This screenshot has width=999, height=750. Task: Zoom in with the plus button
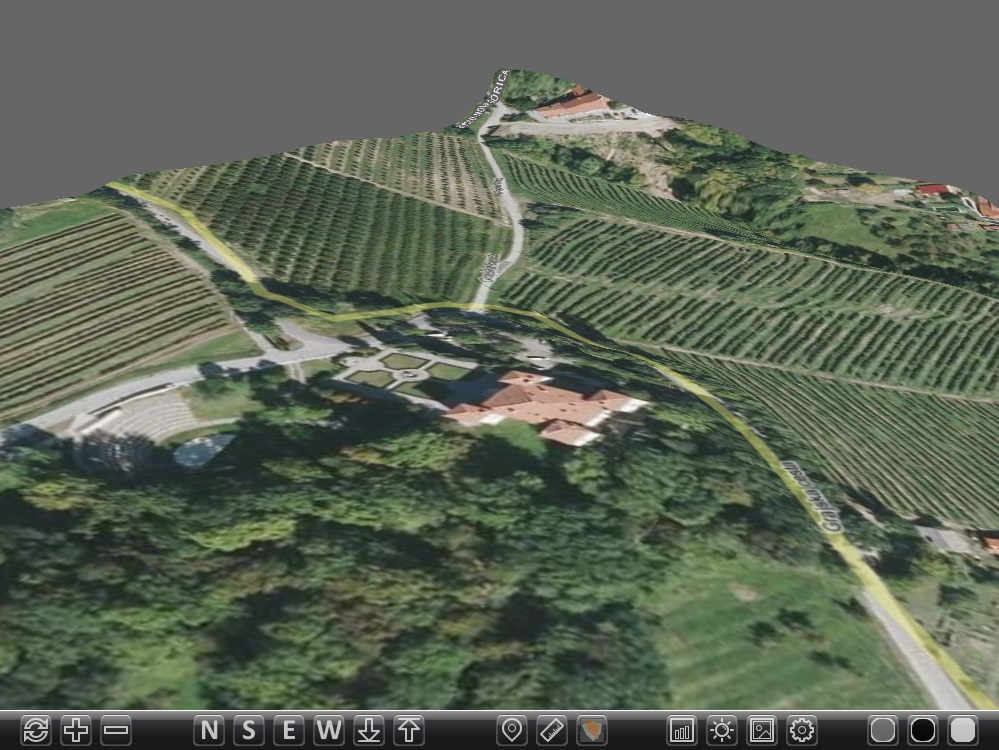tap(76, 730)
